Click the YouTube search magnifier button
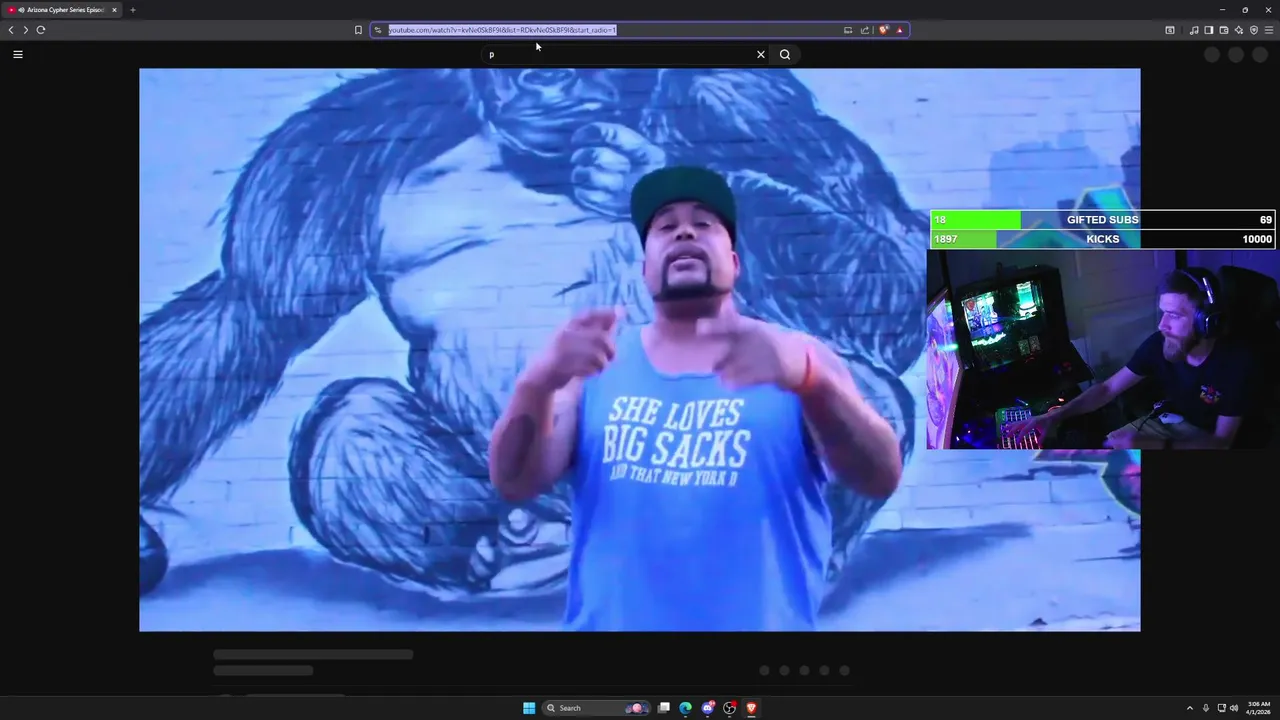1280x720 pixels. pyautogui.click(x=785, y=54)
